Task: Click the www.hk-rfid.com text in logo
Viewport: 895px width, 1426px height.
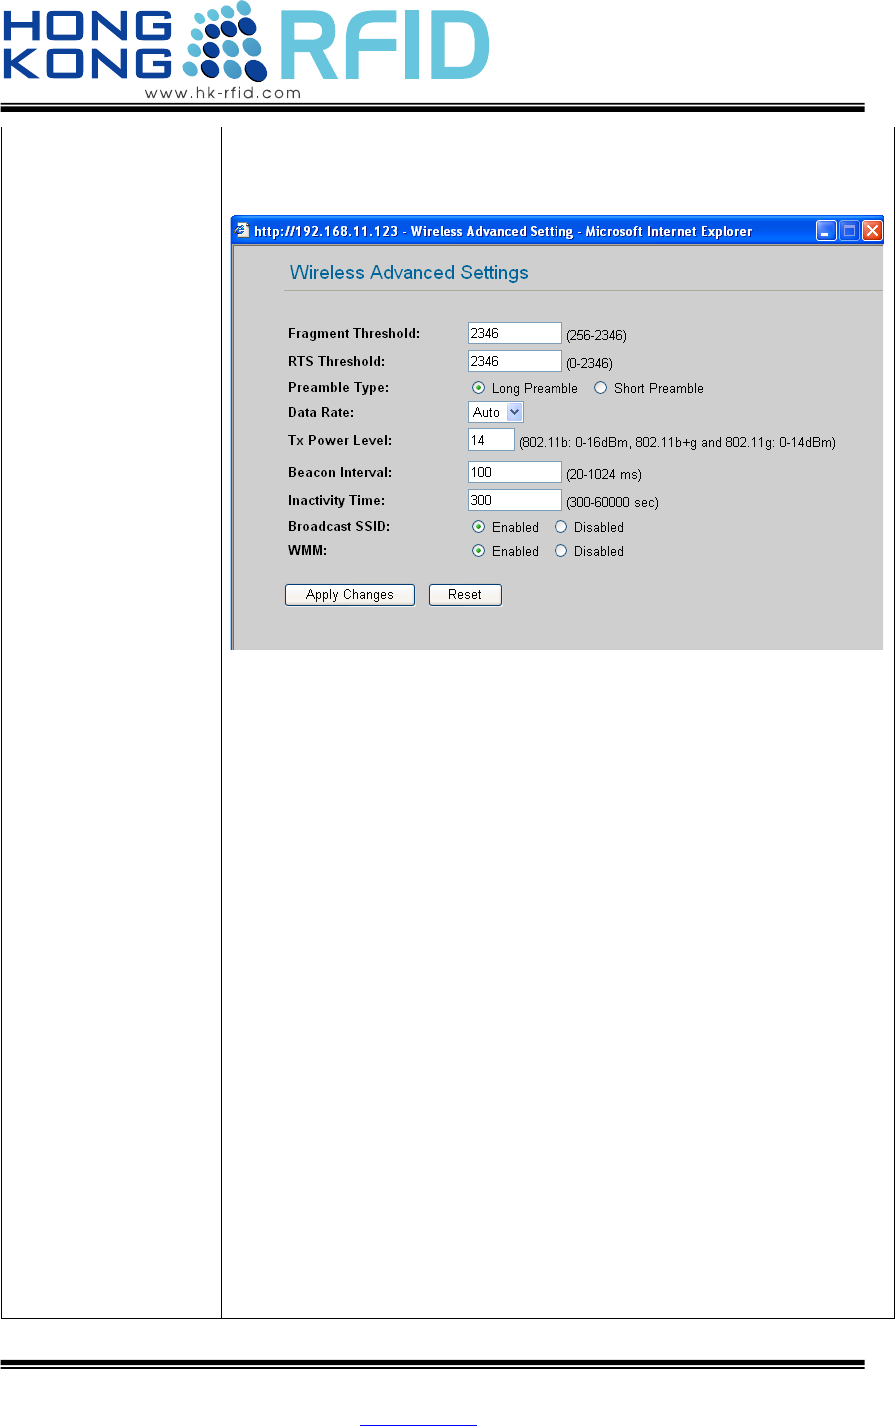Action: click(x=223, y=93)
